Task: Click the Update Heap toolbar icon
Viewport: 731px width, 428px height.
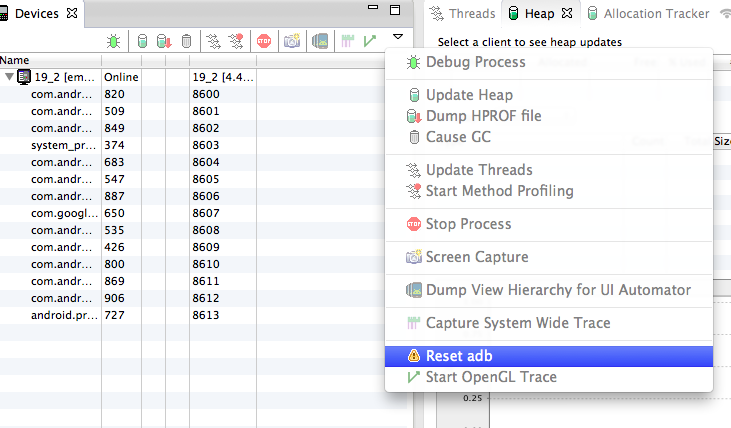Action: tap(143, 41)
